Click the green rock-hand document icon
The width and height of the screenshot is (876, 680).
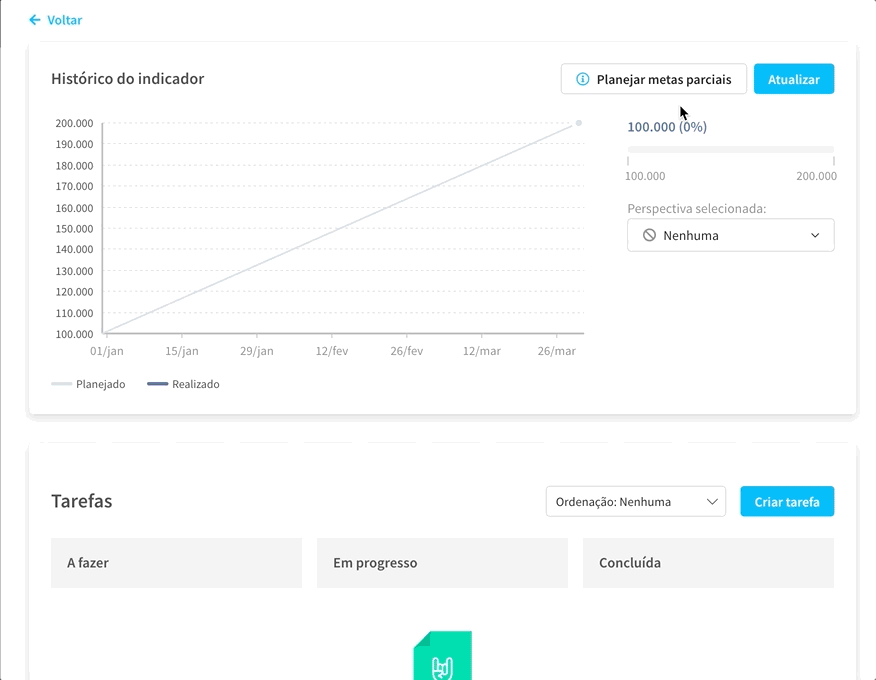(x=441, y=656)
